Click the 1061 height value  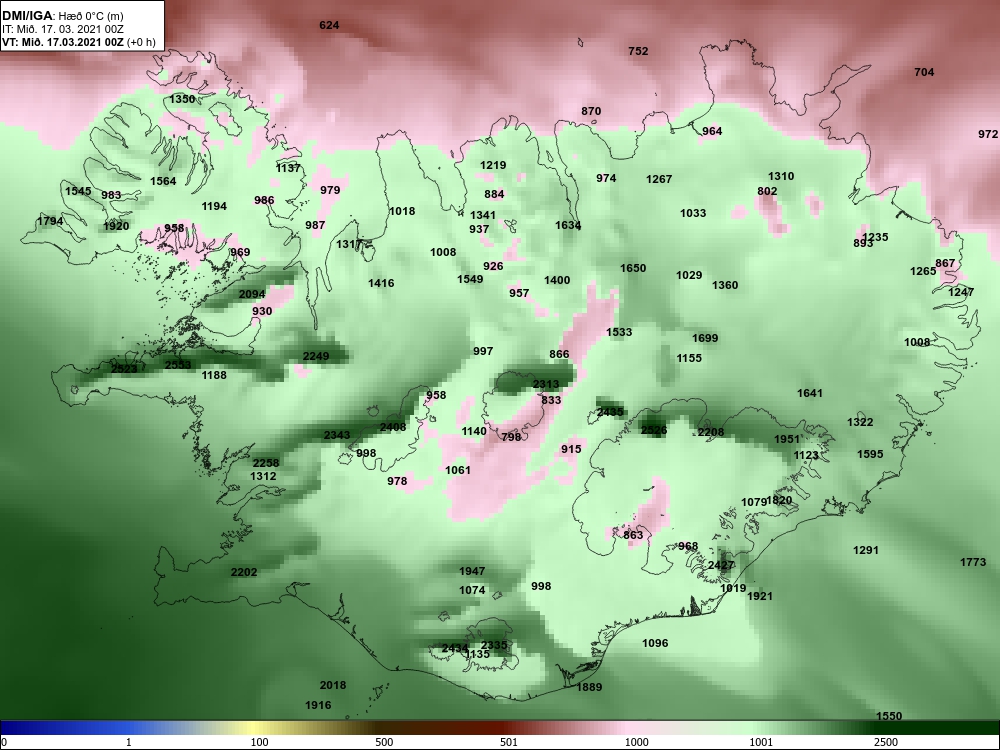click(x=458, y=470)
